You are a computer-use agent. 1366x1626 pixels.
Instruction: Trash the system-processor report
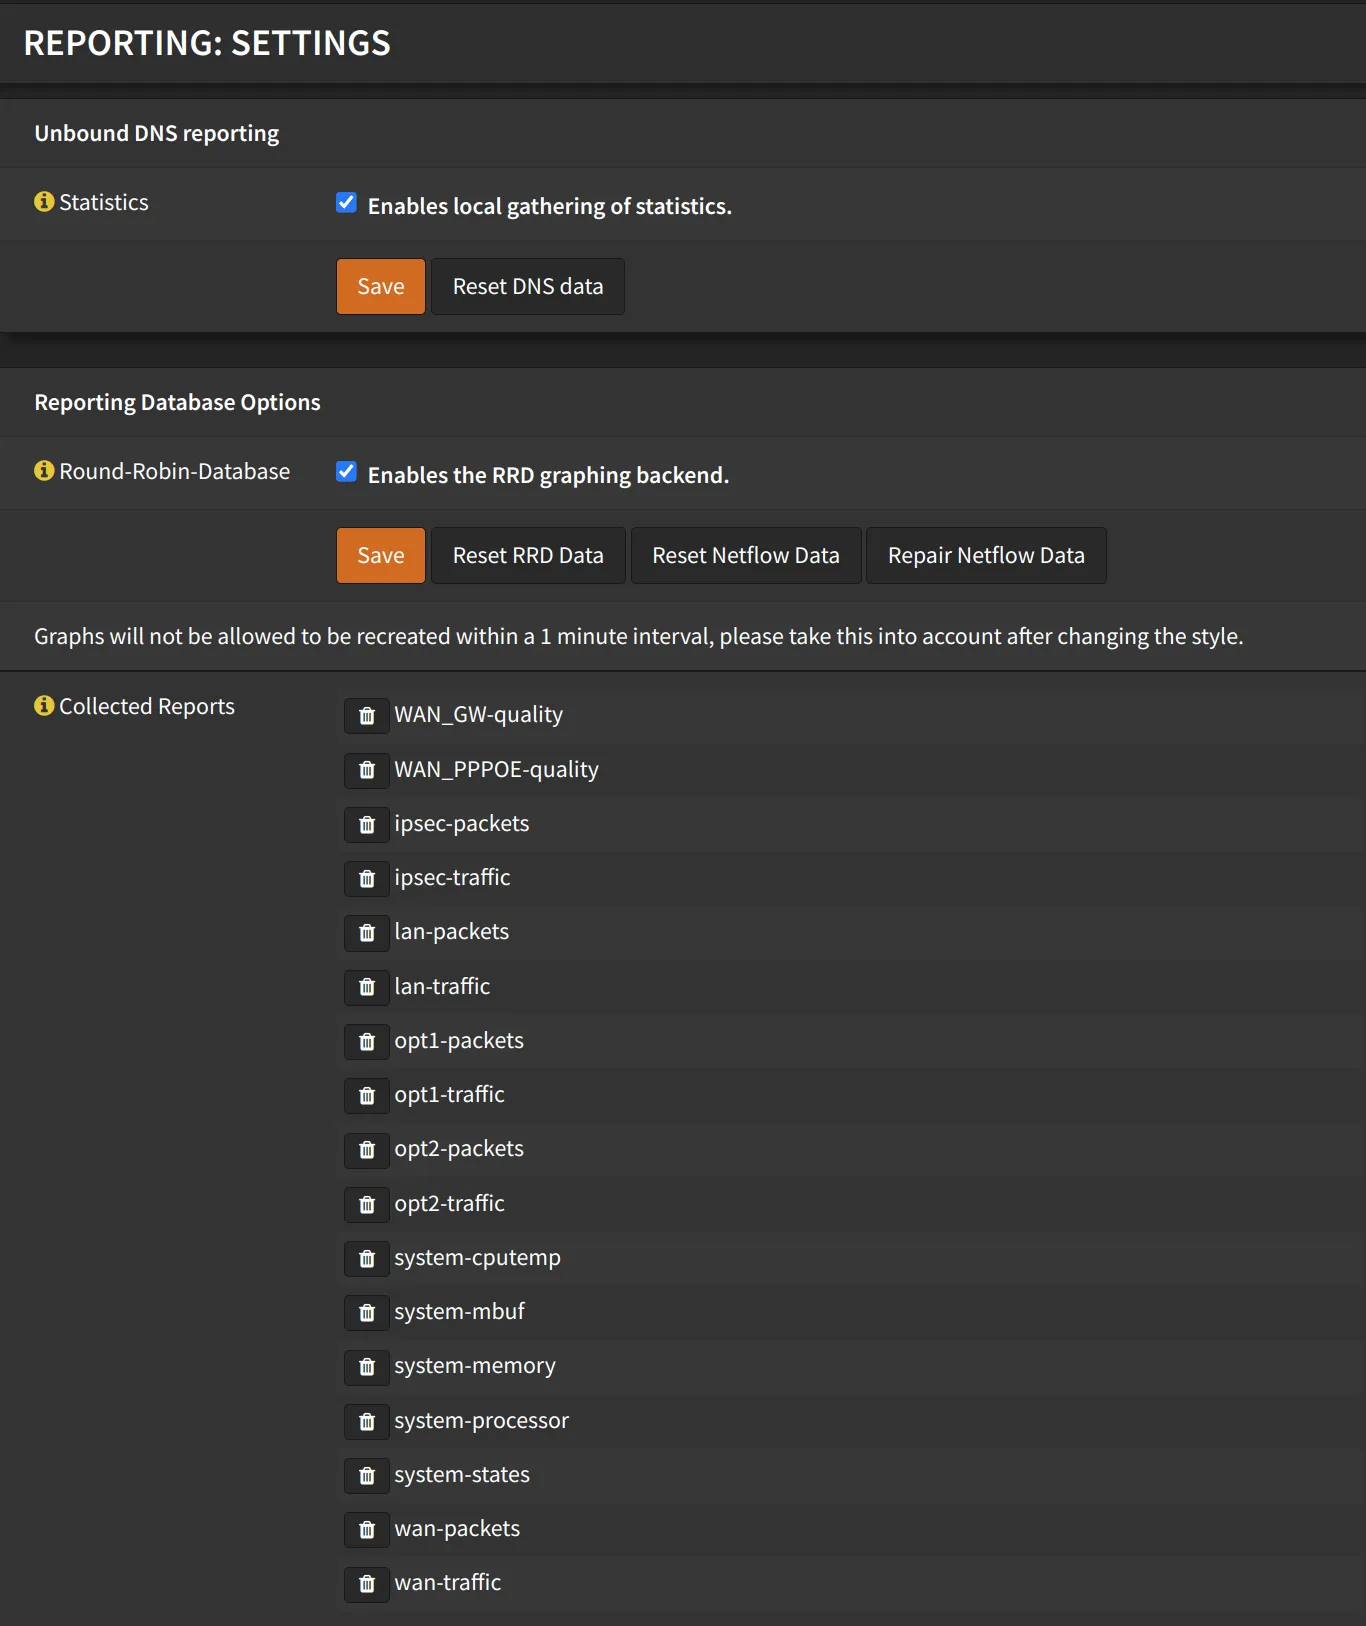point(367,1421)
